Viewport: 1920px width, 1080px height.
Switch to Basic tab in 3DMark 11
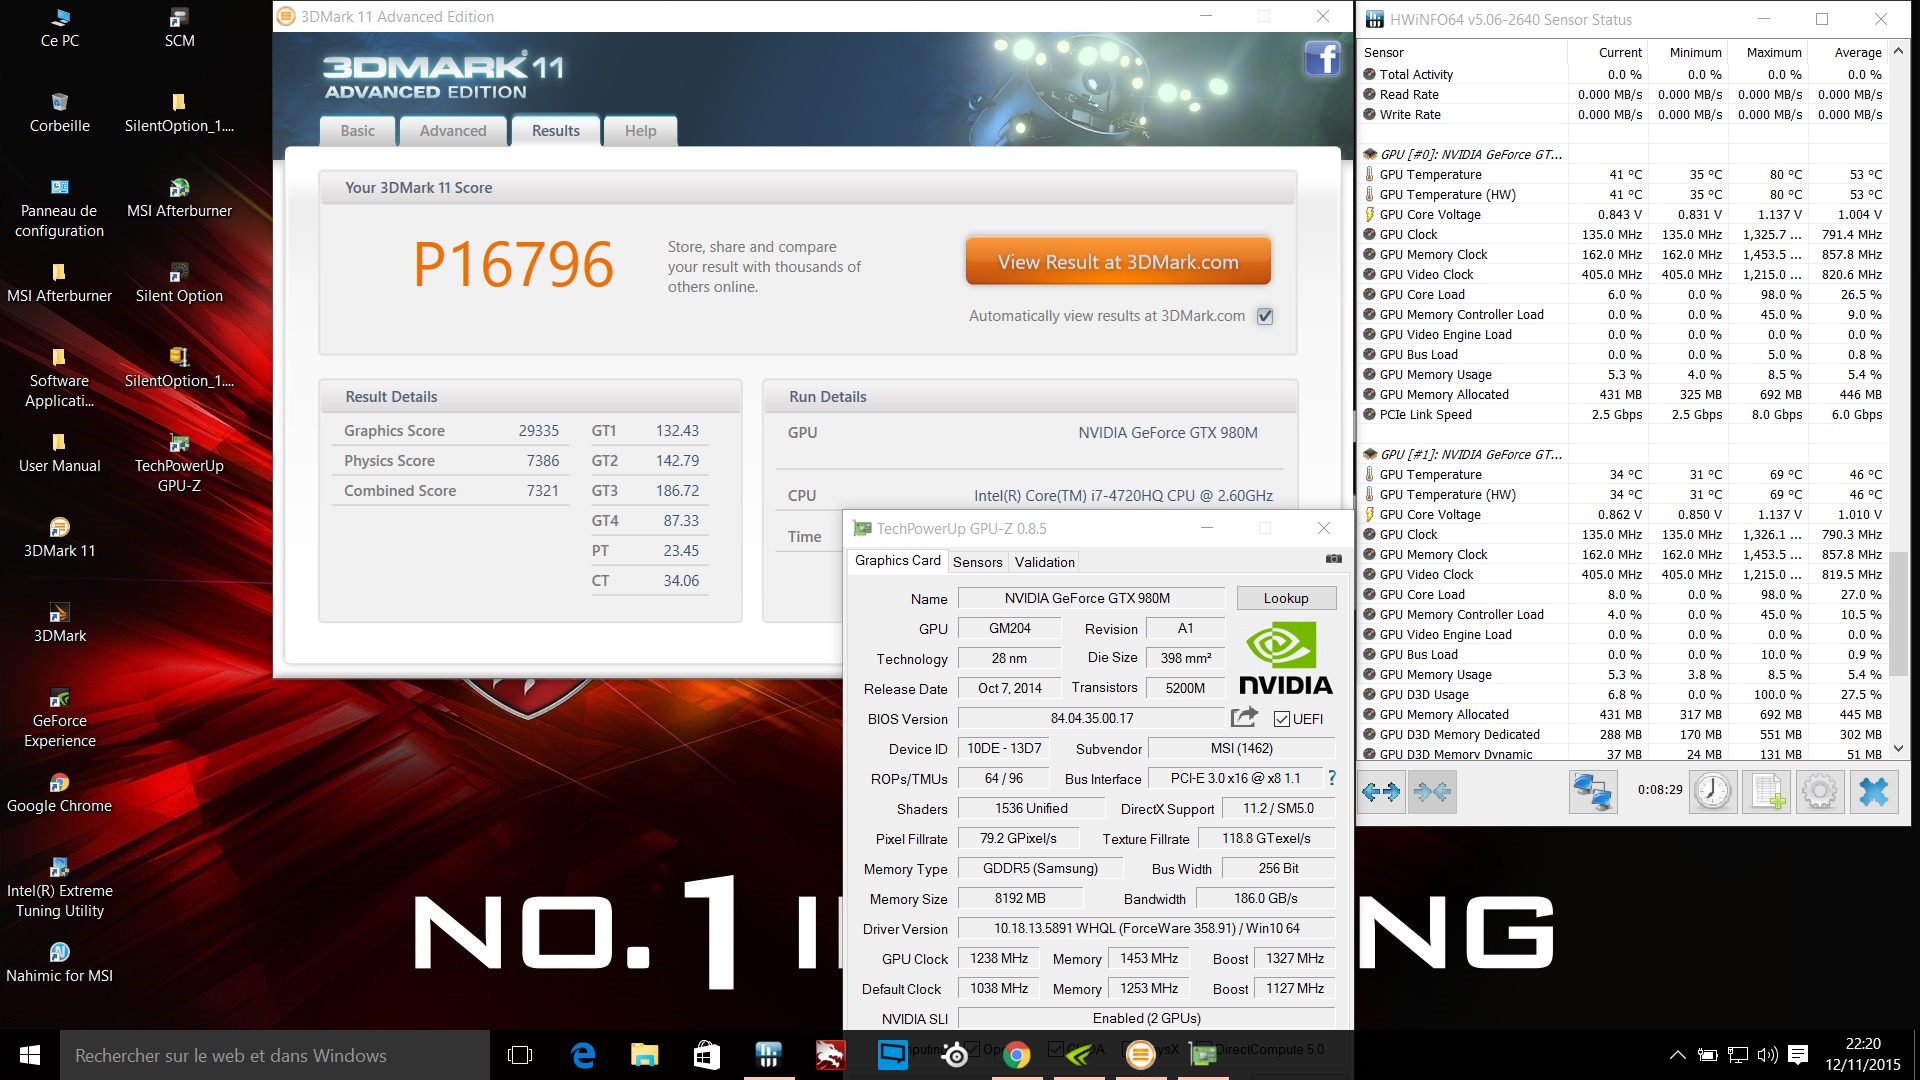[357, 131]
